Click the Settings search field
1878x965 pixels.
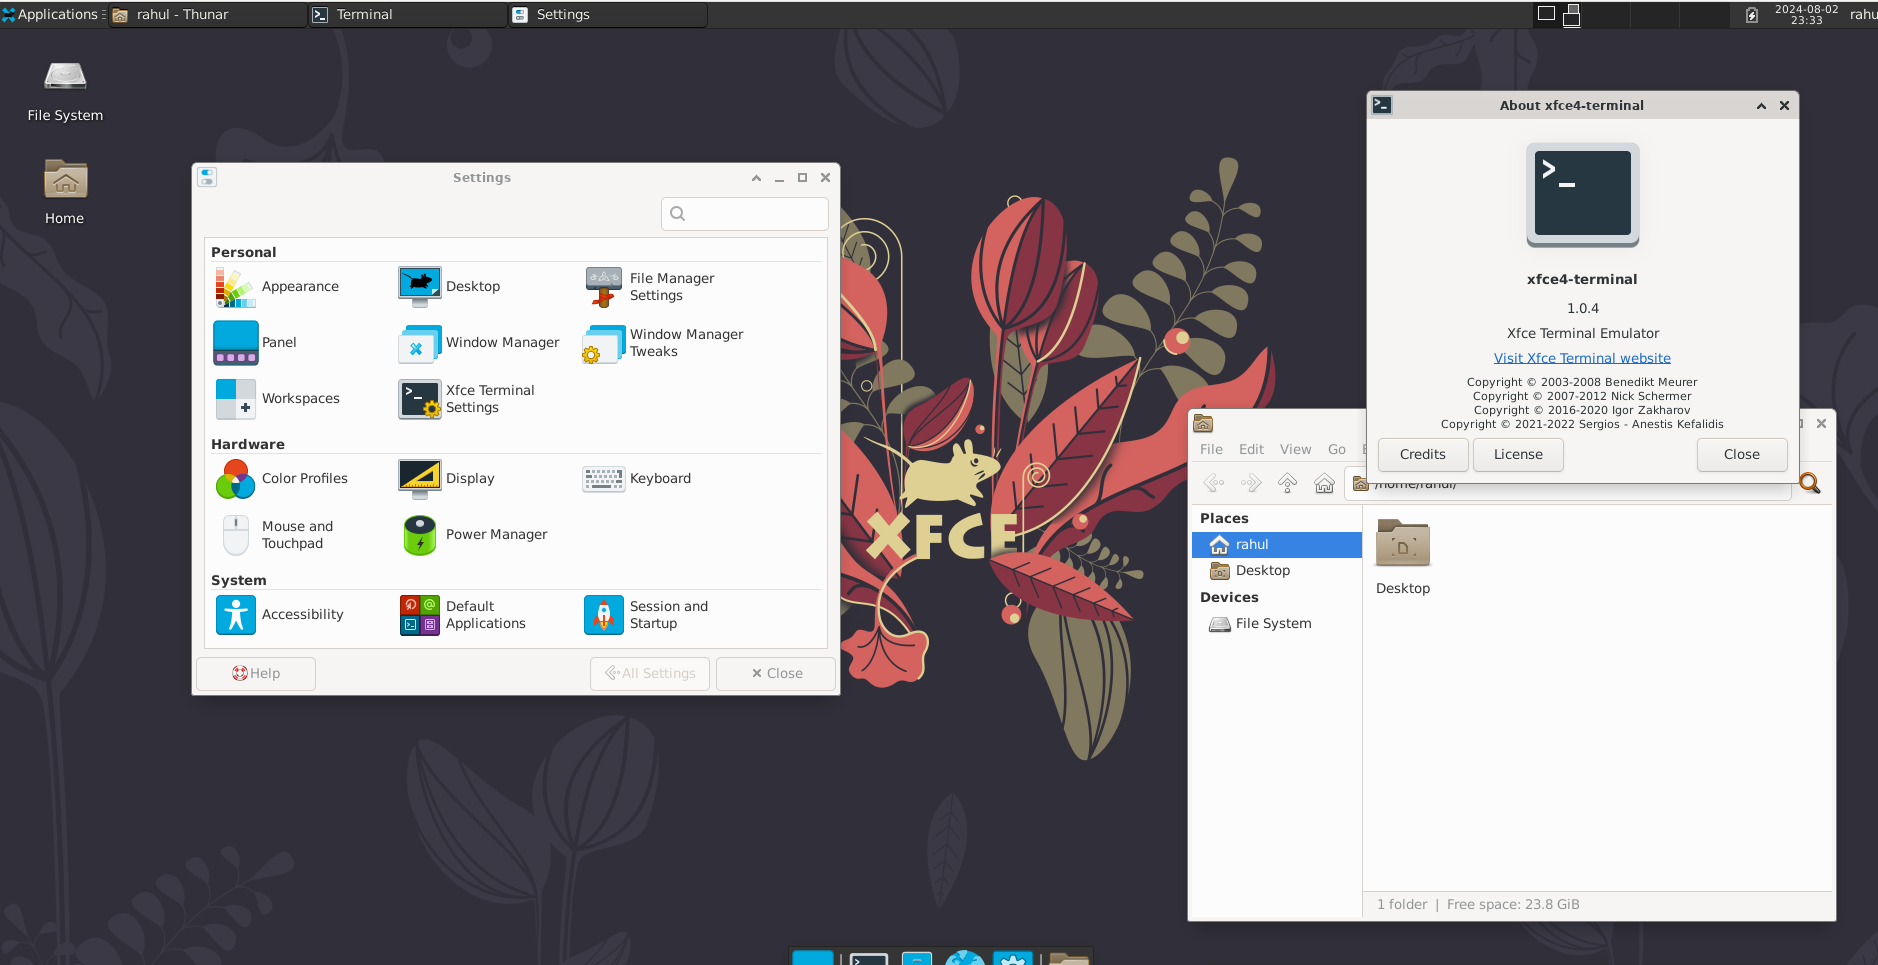pos(745,214)
